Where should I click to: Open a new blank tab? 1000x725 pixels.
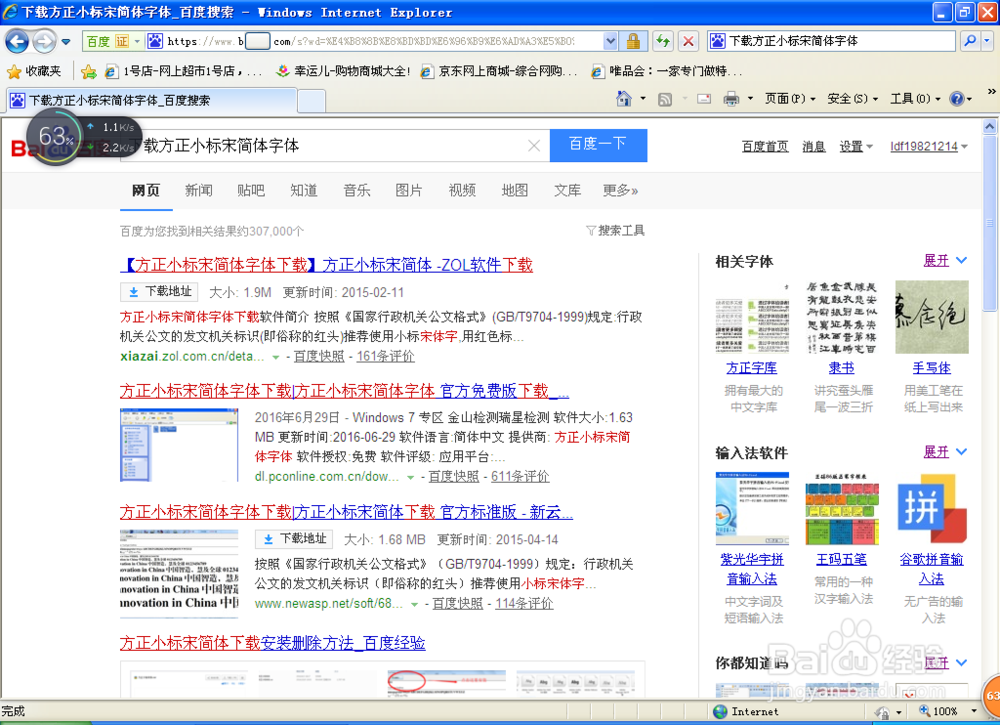coord(312,101)
